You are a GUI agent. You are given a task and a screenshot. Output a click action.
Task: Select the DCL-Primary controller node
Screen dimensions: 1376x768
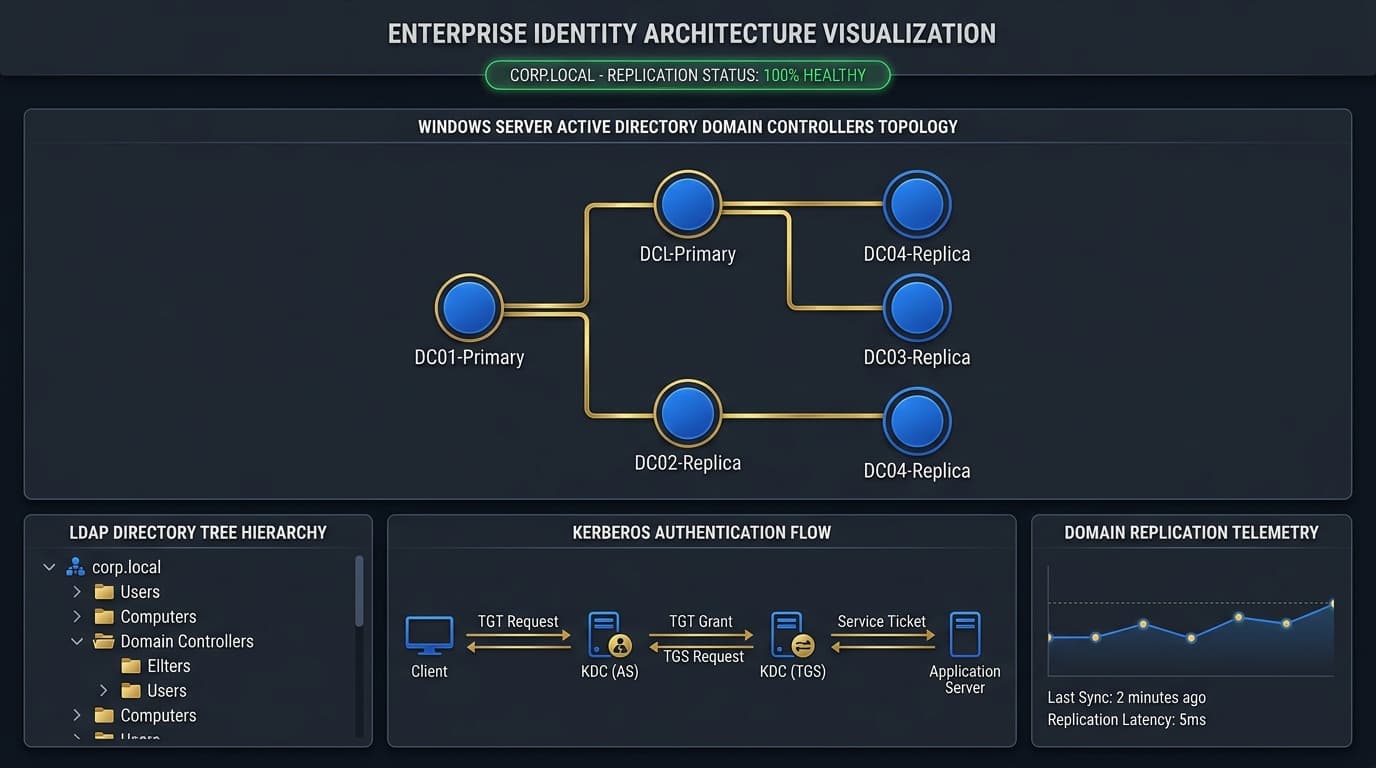click(x=688, y=204)
